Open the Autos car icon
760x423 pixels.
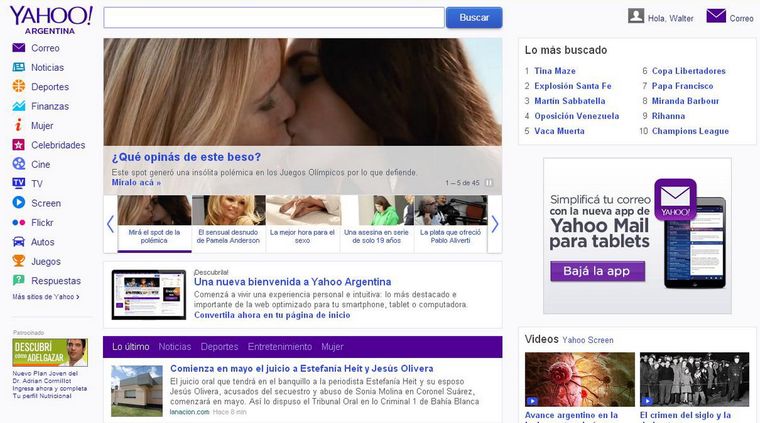click(x=18, y=241)
